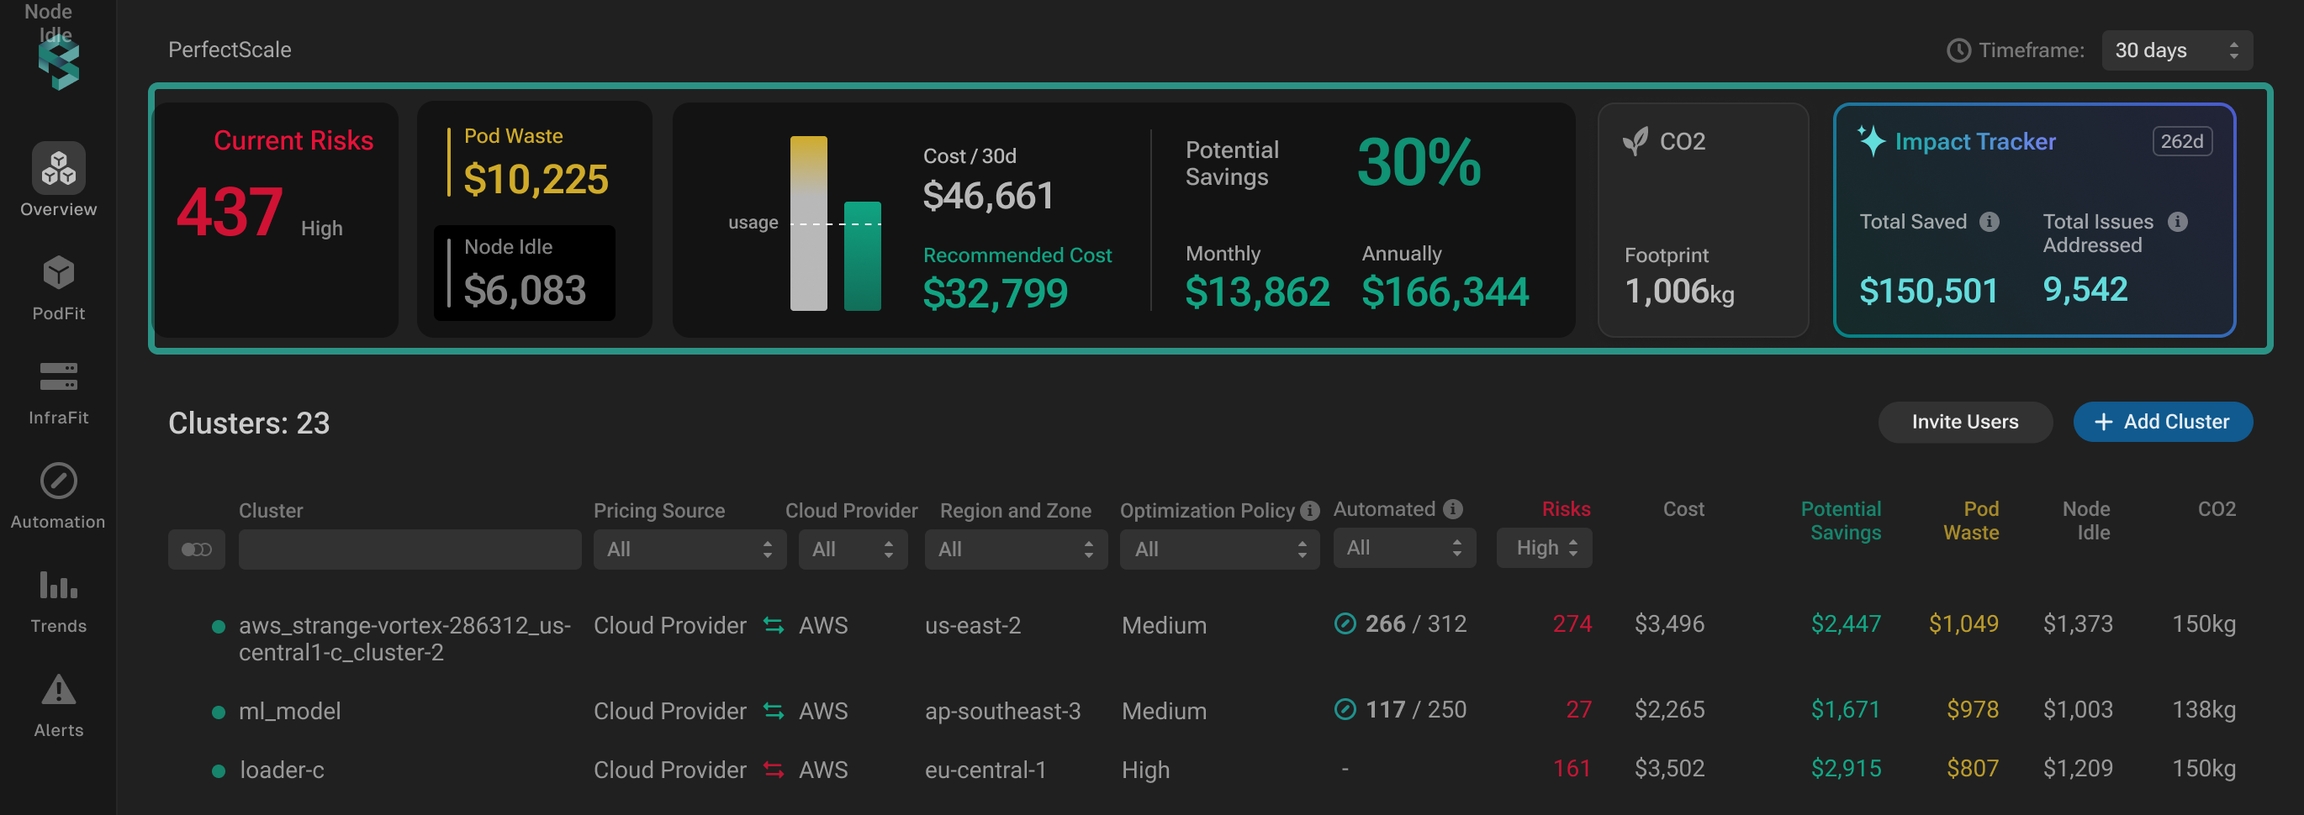Screen dimensions: 2304x815
Task: Click info icon next to Automated header
Action: [x=1453, y=509]
